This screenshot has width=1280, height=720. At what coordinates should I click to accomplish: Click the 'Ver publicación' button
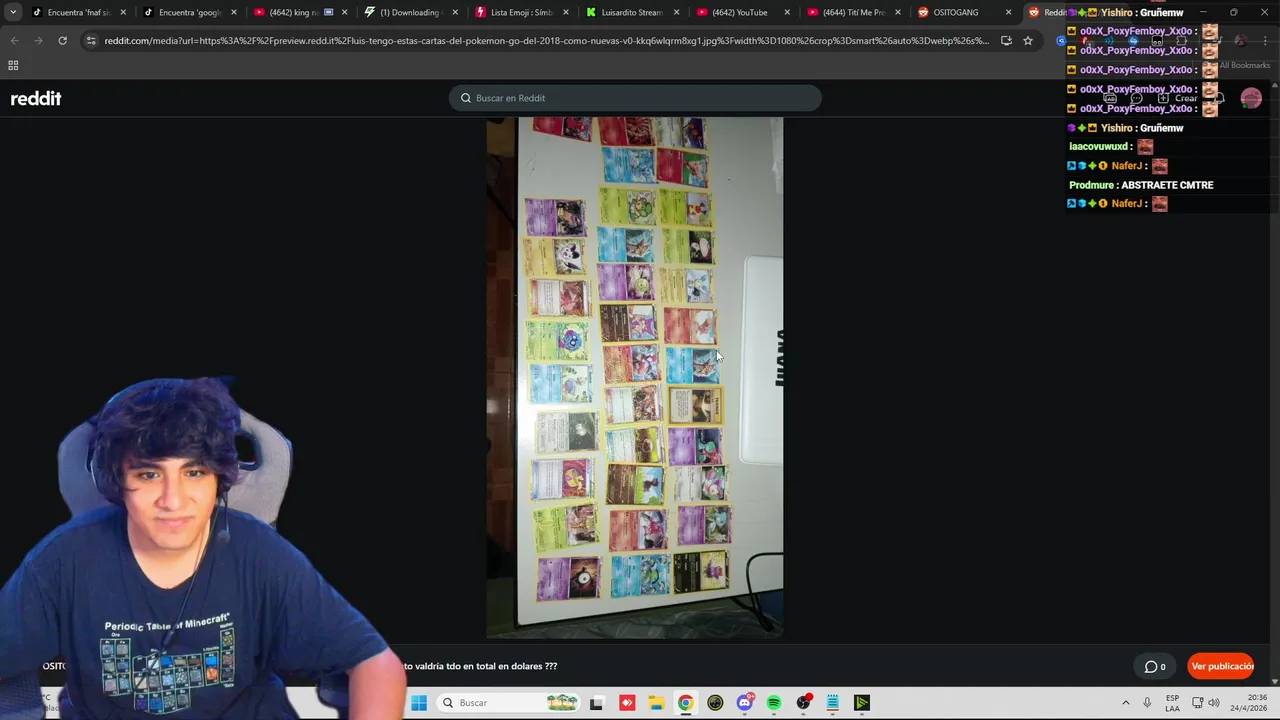pyautogui.click(x=1222, y=666)
